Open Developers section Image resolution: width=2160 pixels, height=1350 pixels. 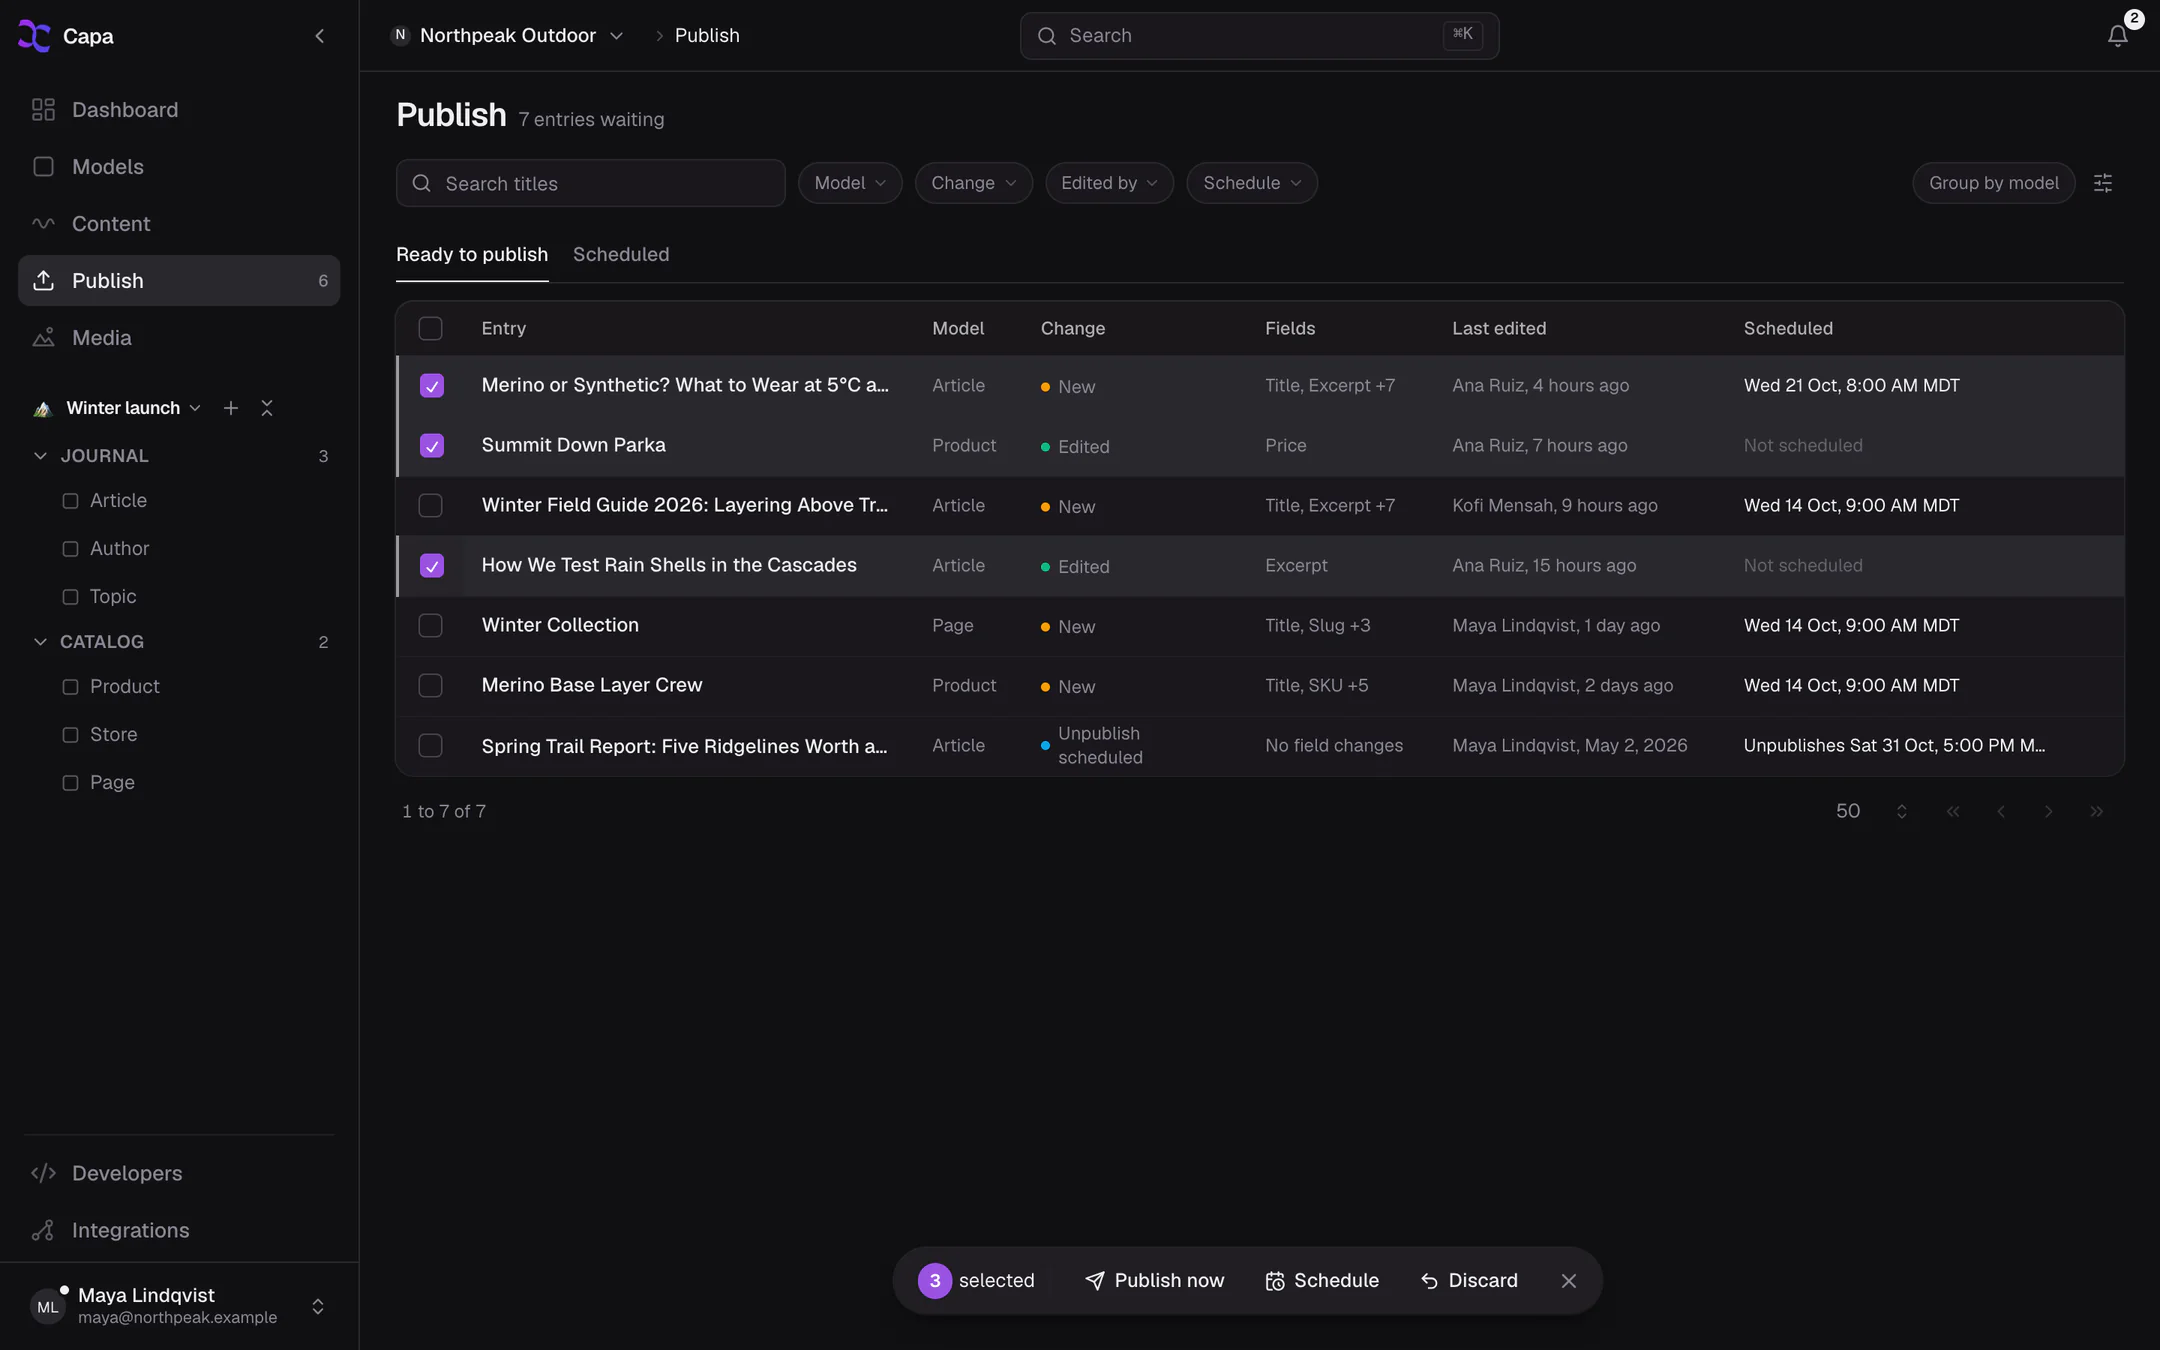pyautogui.click(x=179, y=1173)
